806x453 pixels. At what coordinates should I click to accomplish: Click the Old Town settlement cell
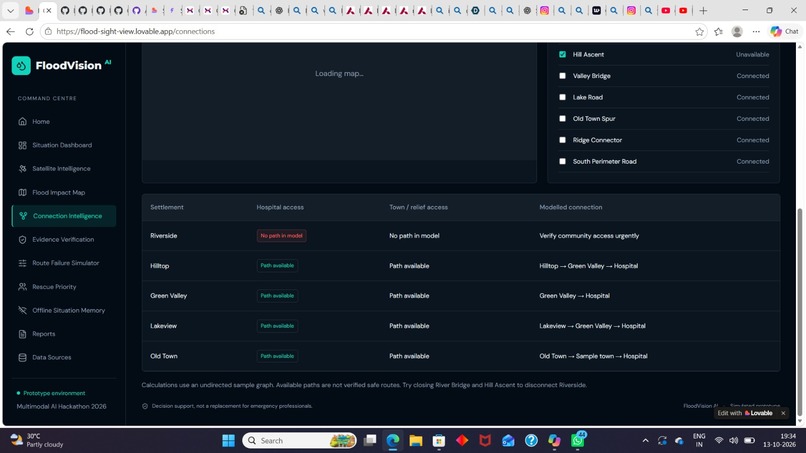coord(163,356)
